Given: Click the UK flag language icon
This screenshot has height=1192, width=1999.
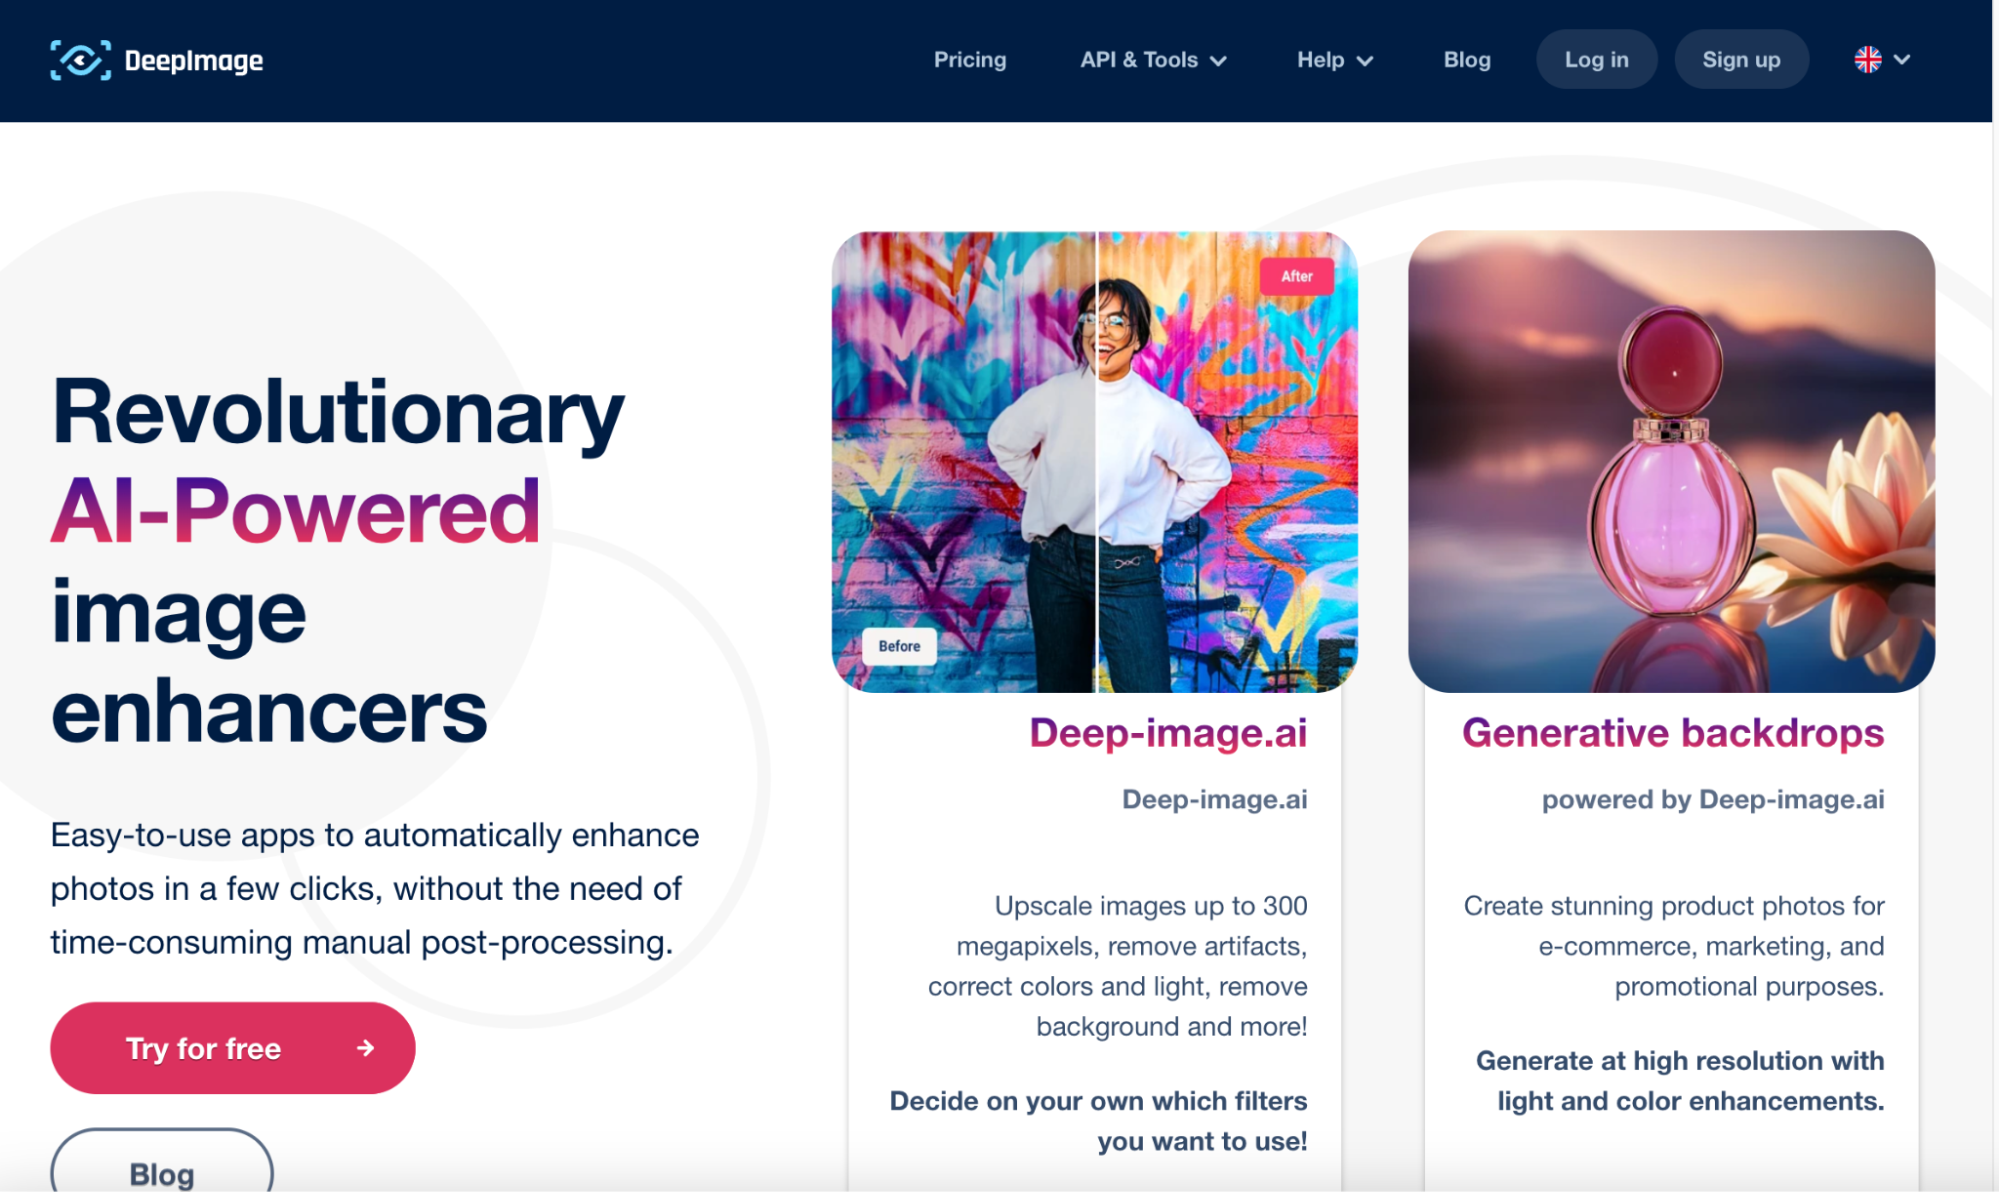Looking at the screenshot, I should [x=1867, y=60].
